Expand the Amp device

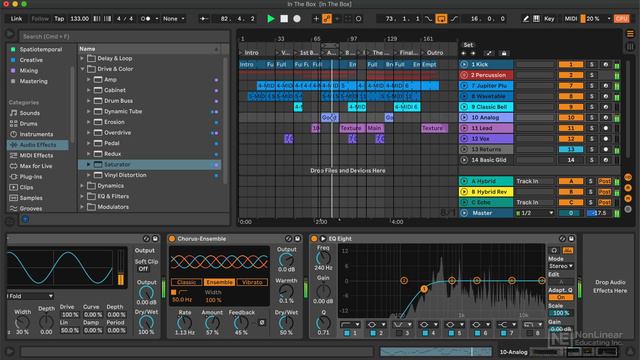pos(89,80)
